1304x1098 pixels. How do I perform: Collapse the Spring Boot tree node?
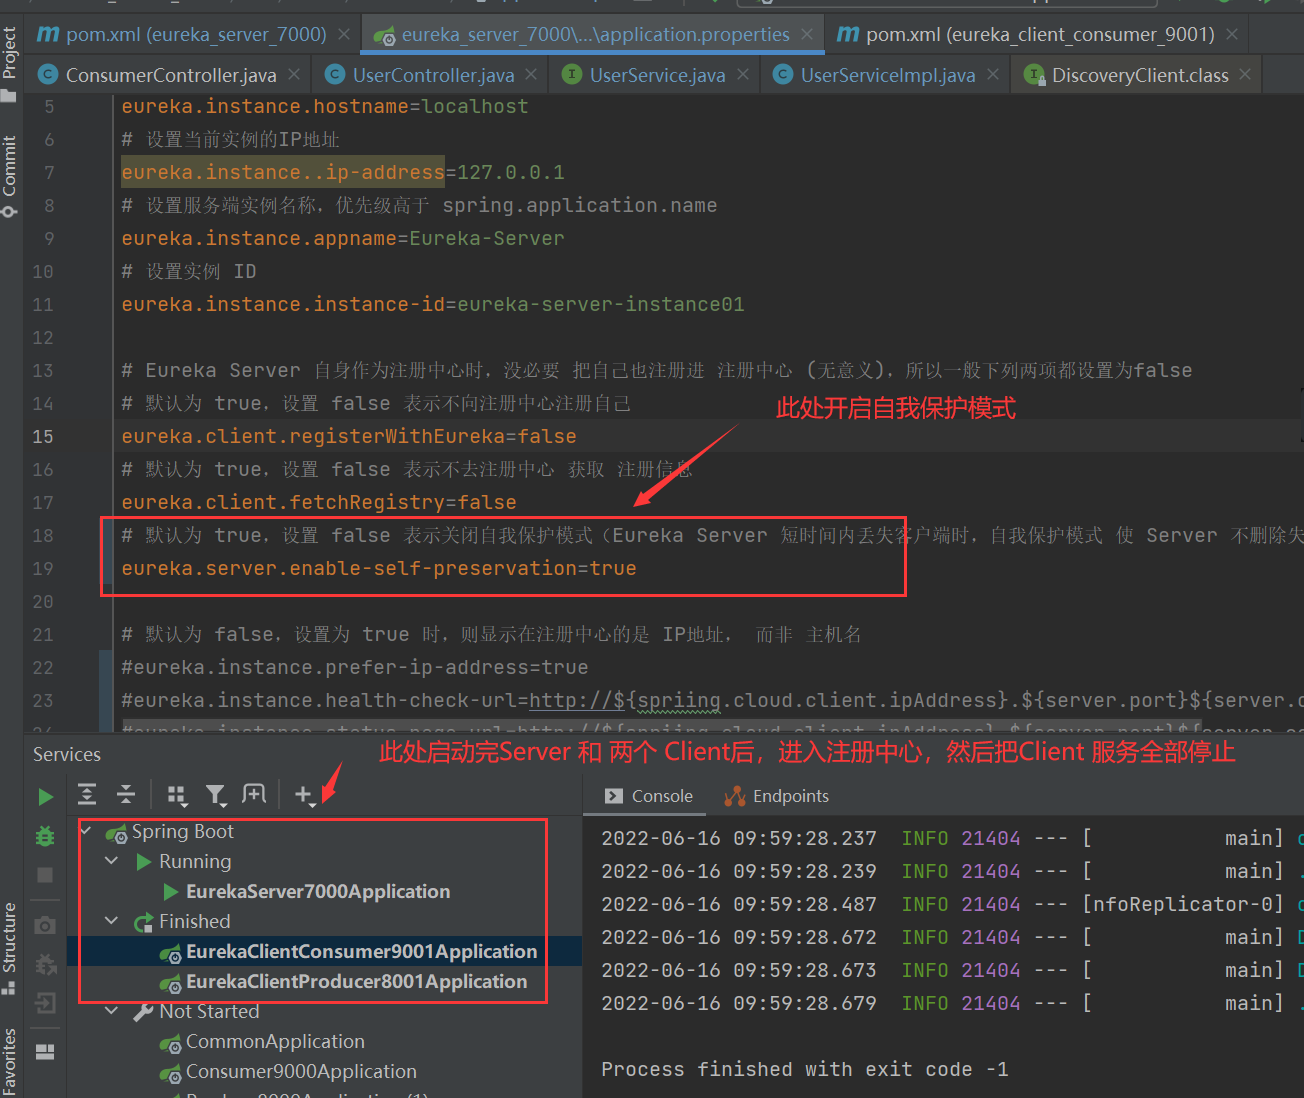[86, 831]
